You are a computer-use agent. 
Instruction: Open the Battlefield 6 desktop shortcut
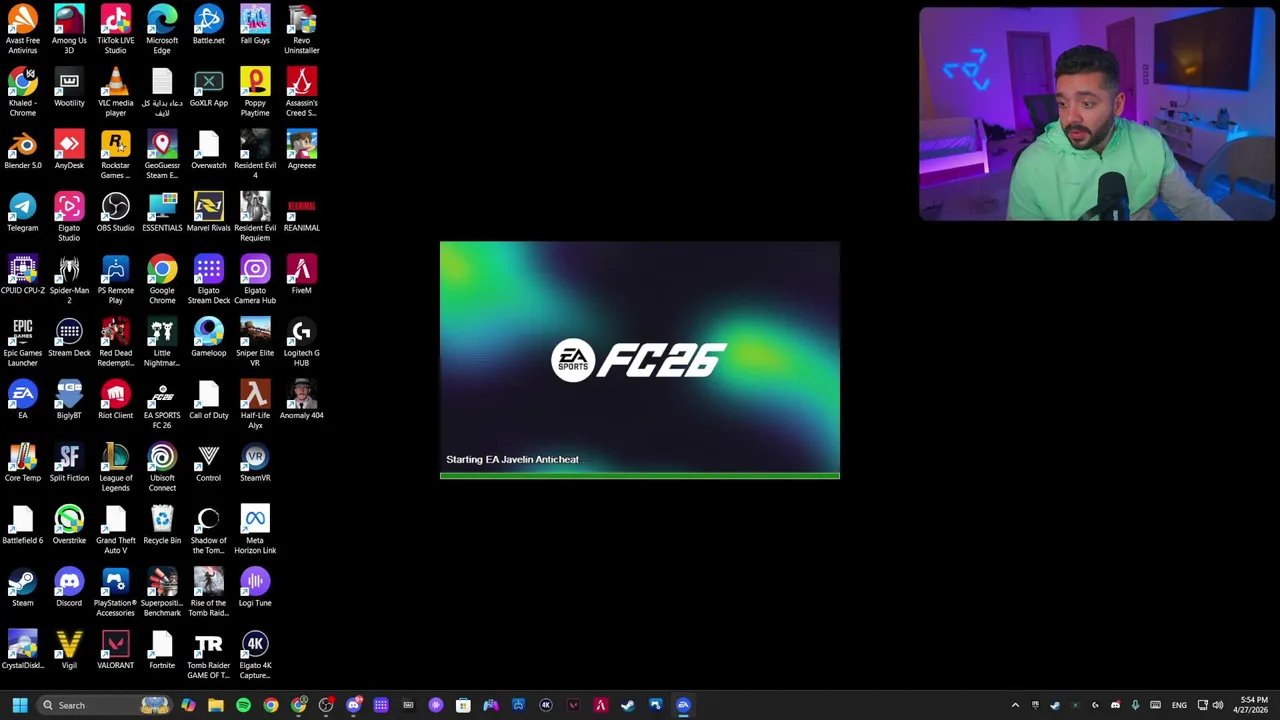click(x=22, y=525)
